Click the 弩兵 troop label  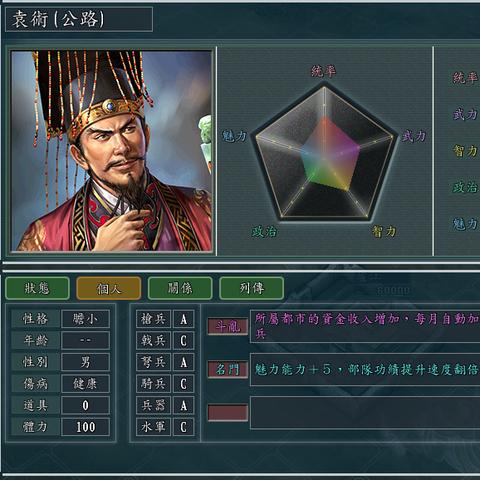tap(153, 362)
